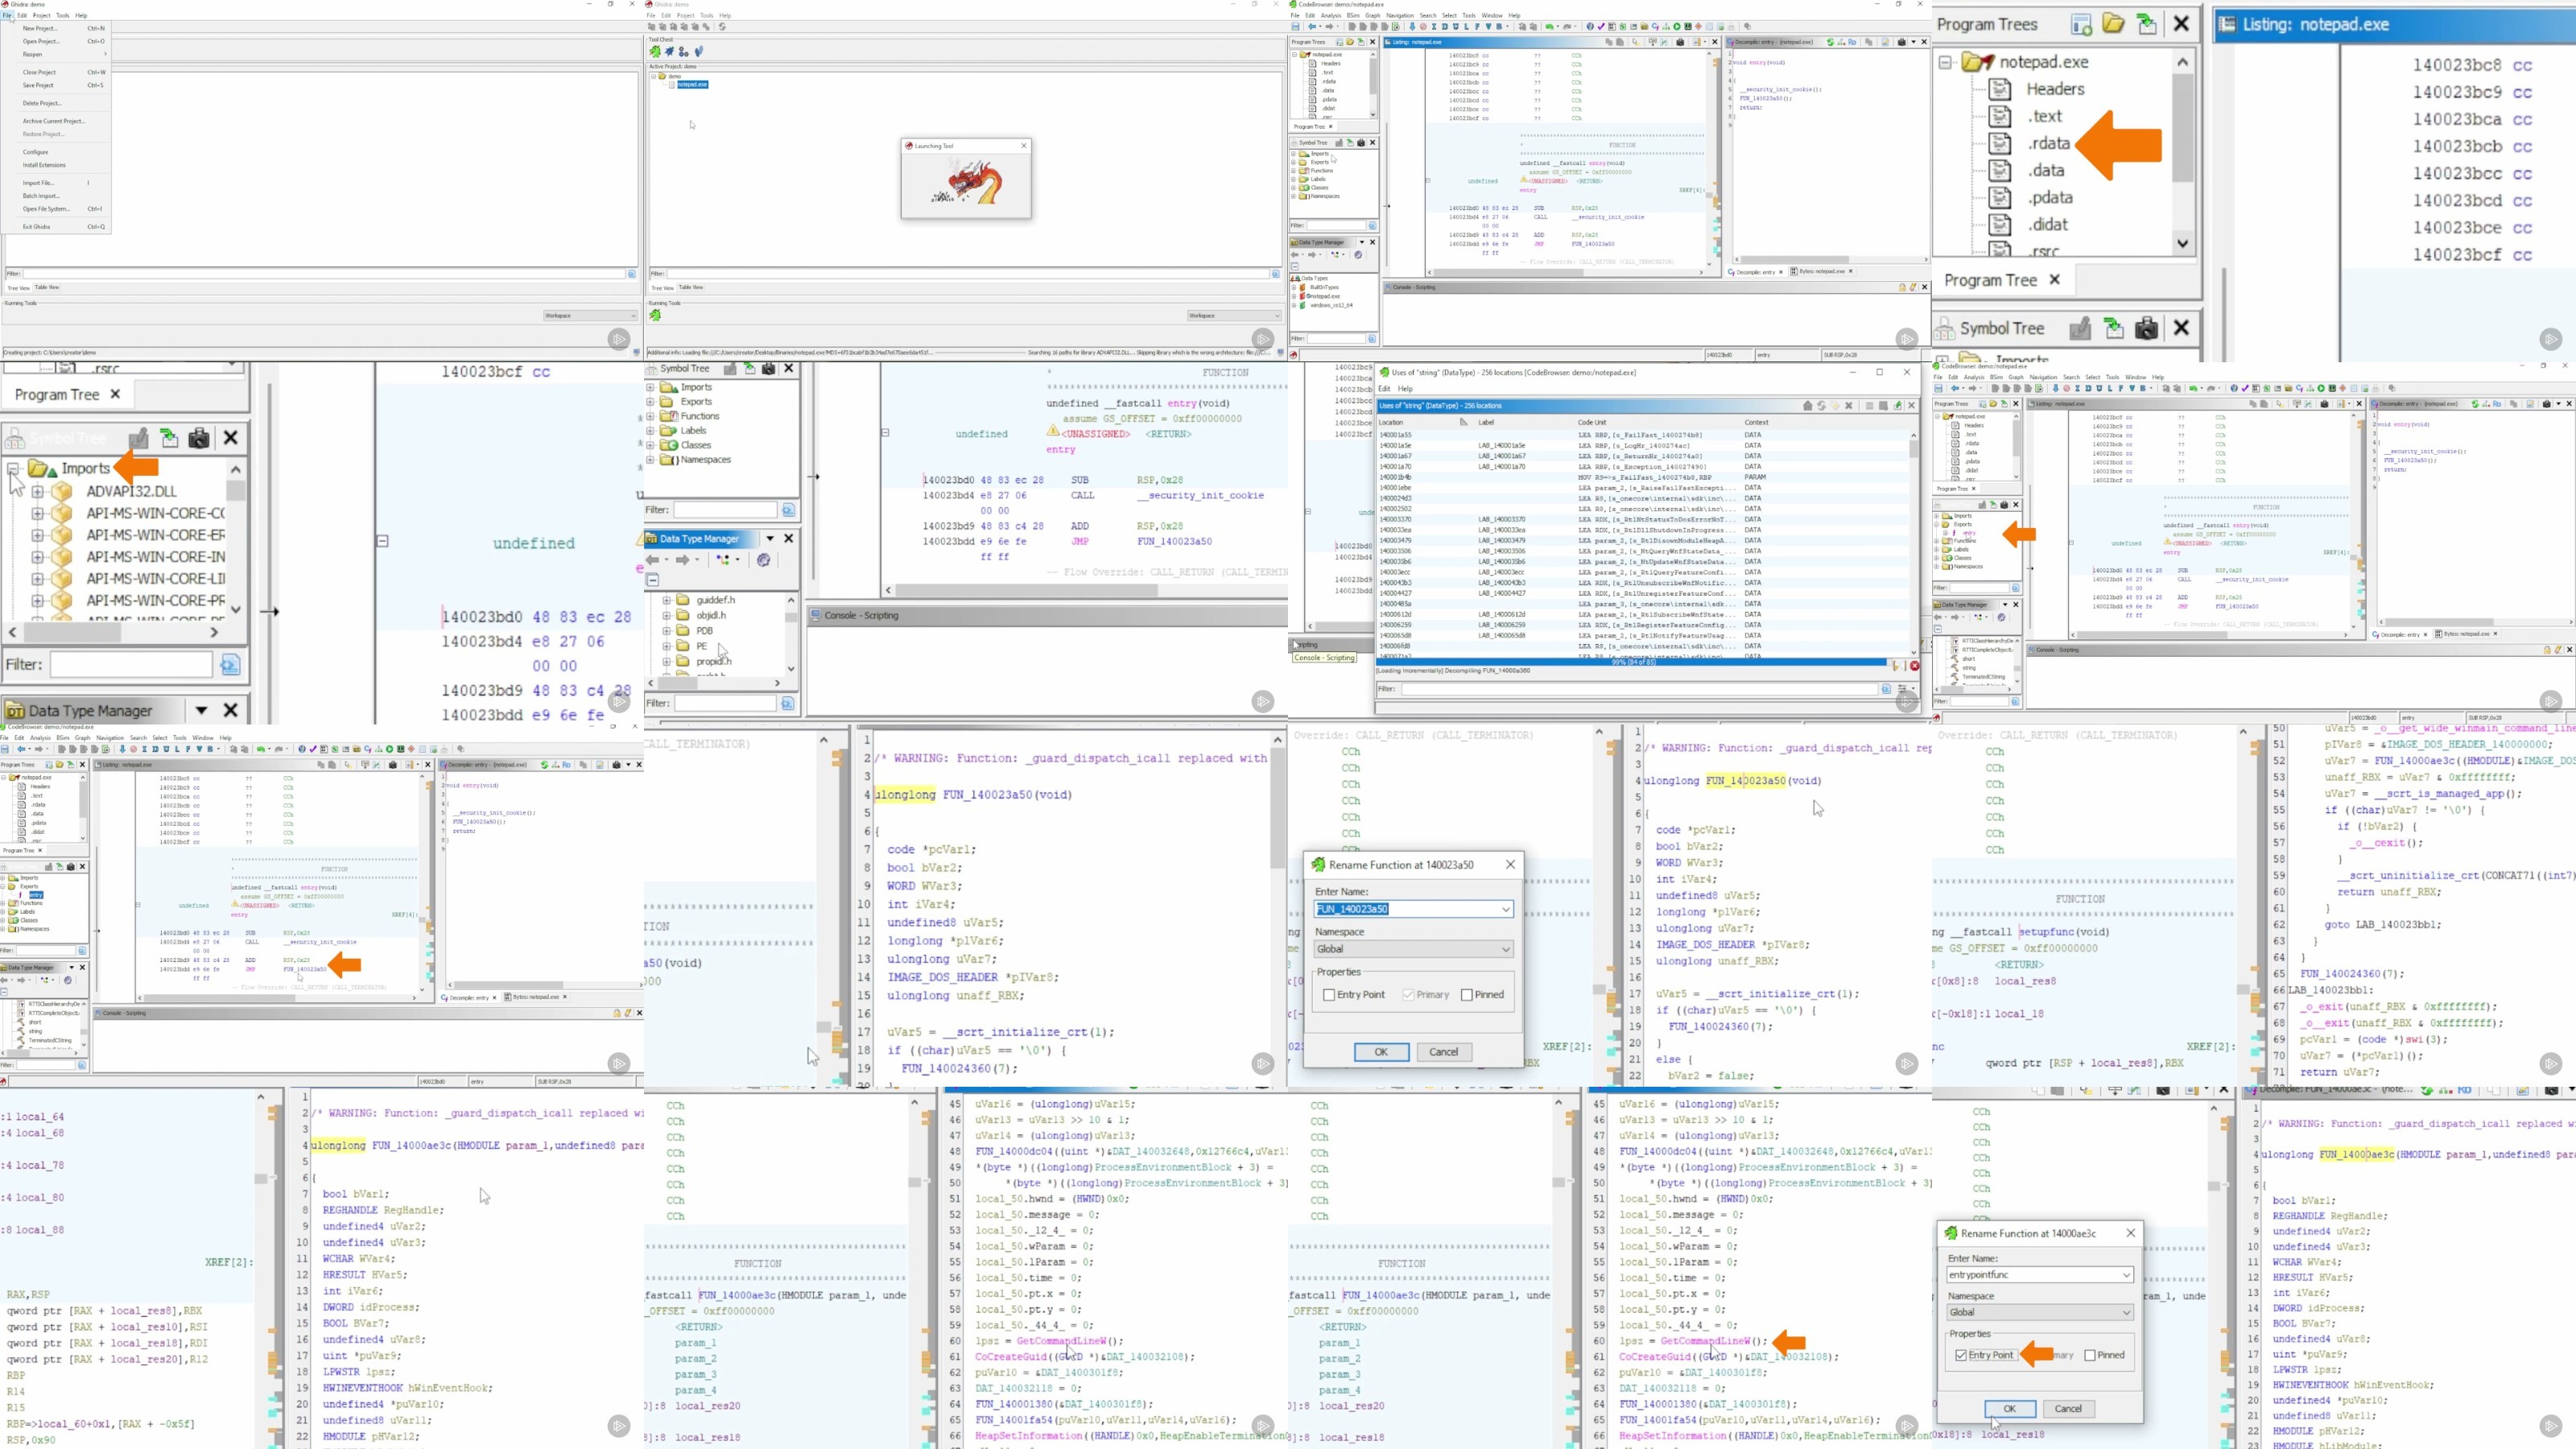The height and width of the screenshot is (1449, 2576).
Task: Click the enlarged Headers fragment icon in Program Trees
Action: coord(2000,89)
